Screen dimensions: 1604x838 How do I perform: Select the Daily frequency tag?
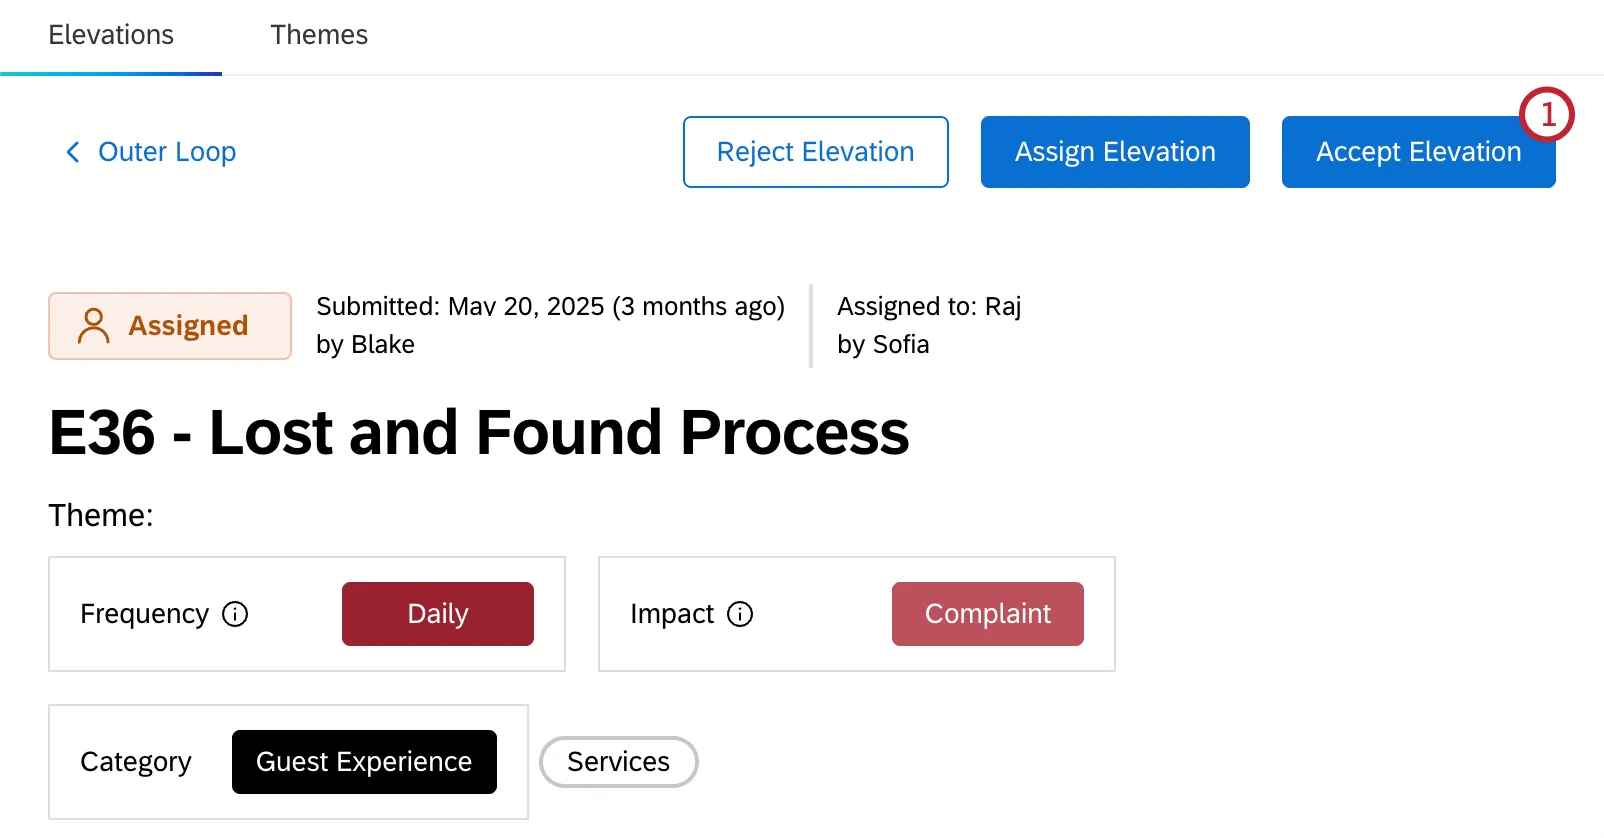click(x=437, y=614)
